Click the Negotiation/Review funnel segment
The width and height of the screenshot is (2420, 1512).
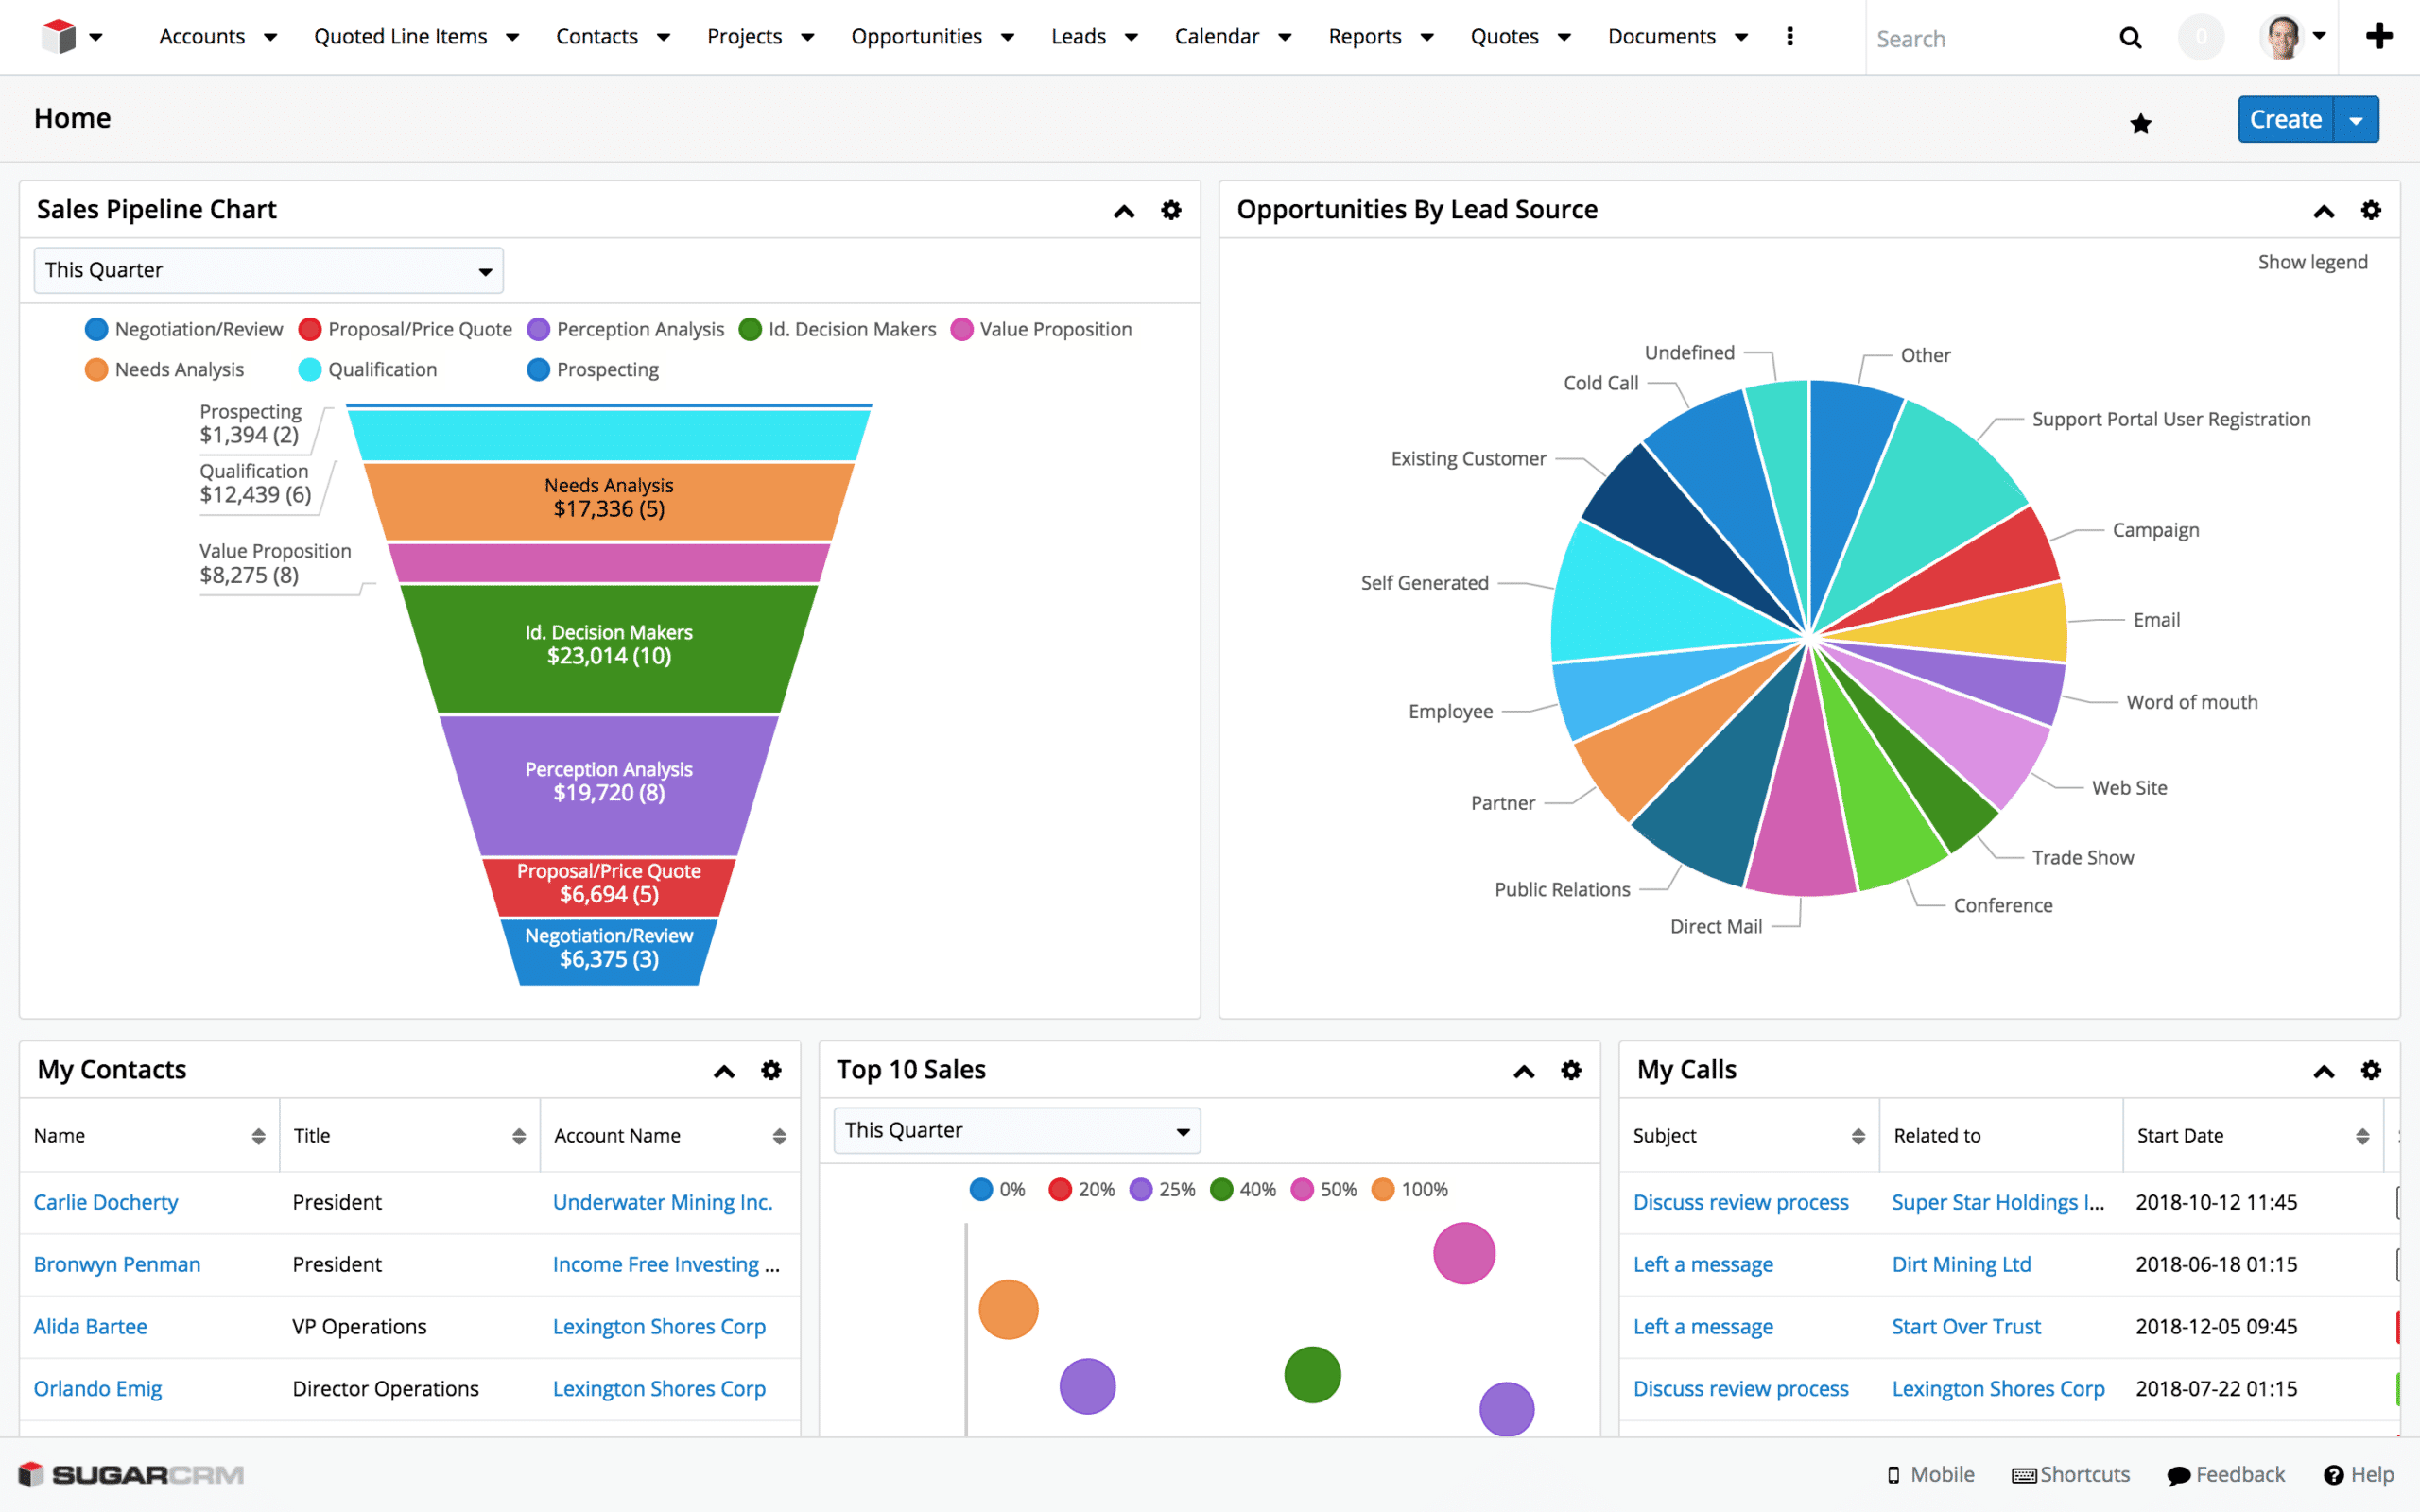click(608, 948)
